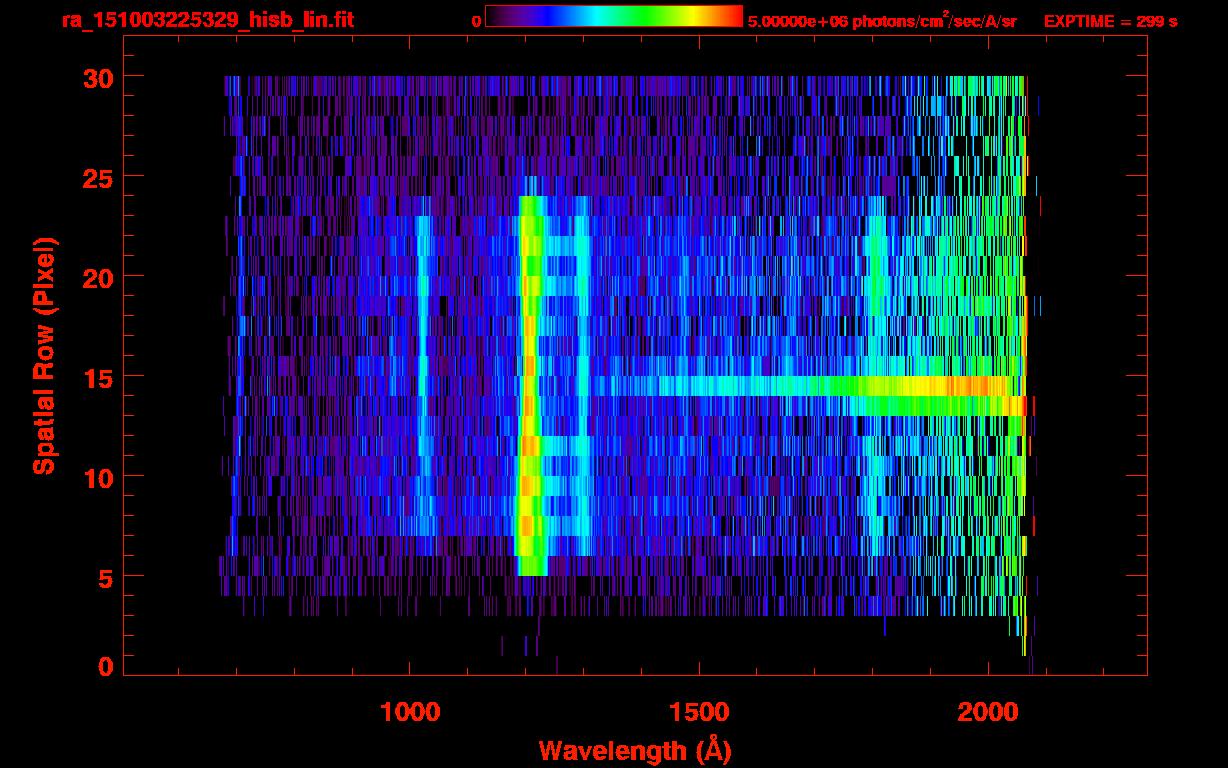Click the 15 spatial row tick label
Viewport: 1228px width, 768px height.
[97, 377]
